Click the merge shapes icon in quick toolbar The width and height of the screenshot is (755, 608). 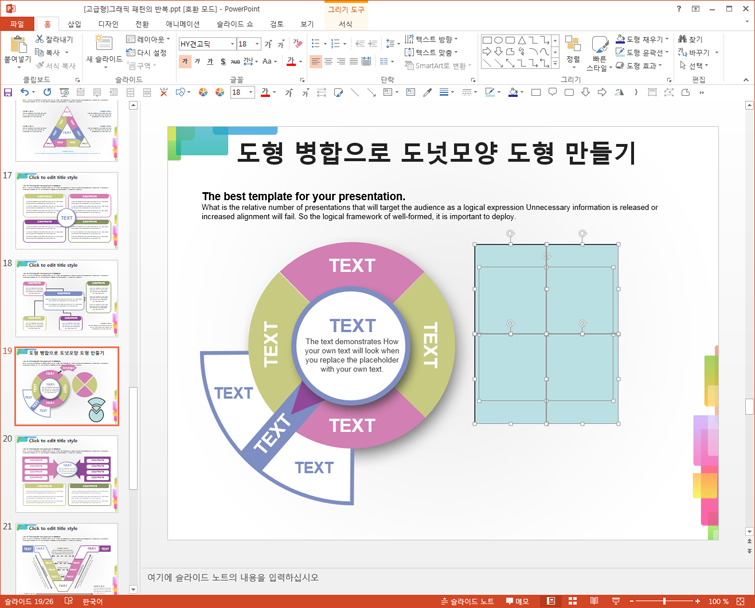click(x=181, y=92)
